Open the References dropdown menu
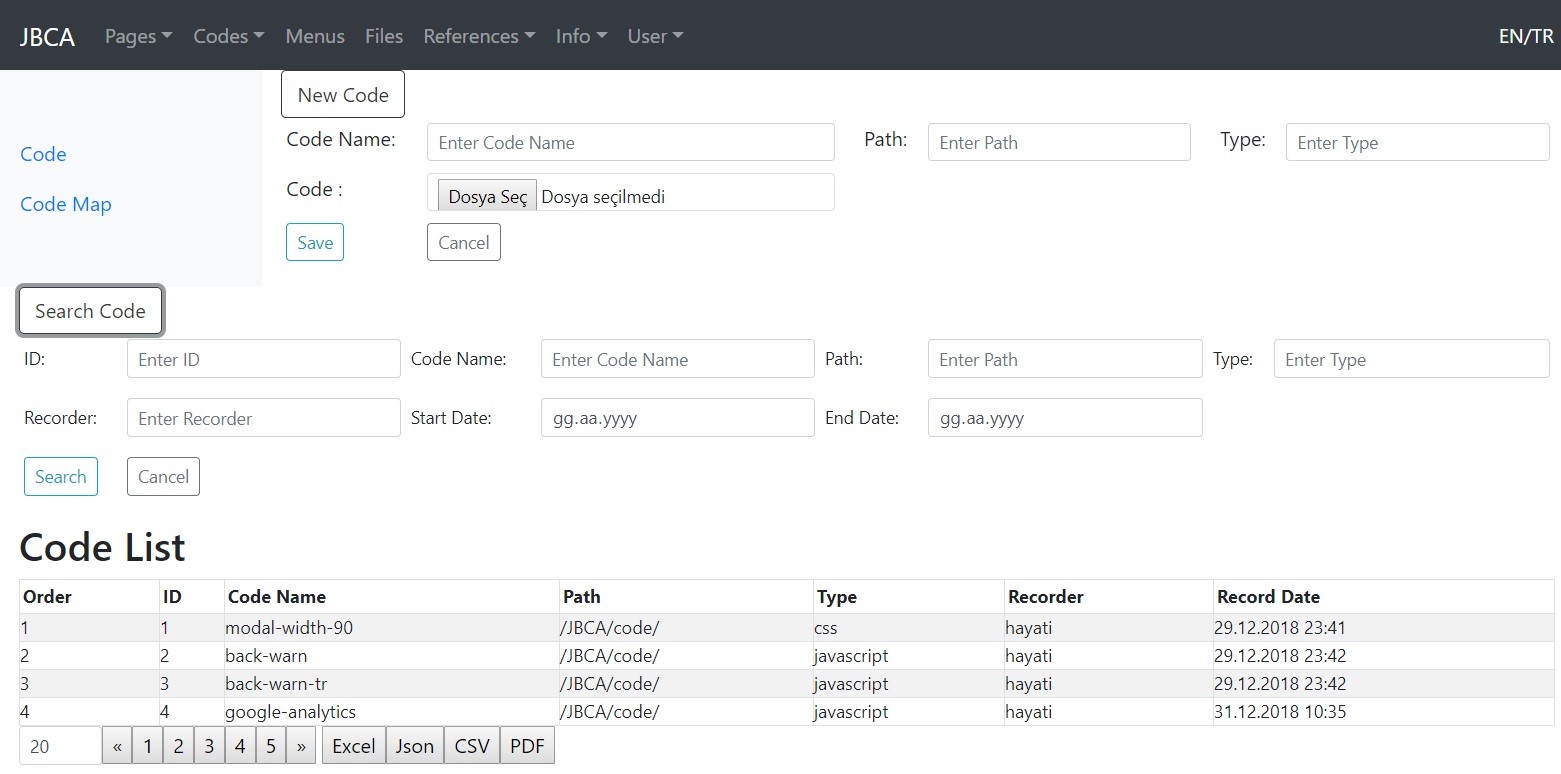 tap(479, 36)
